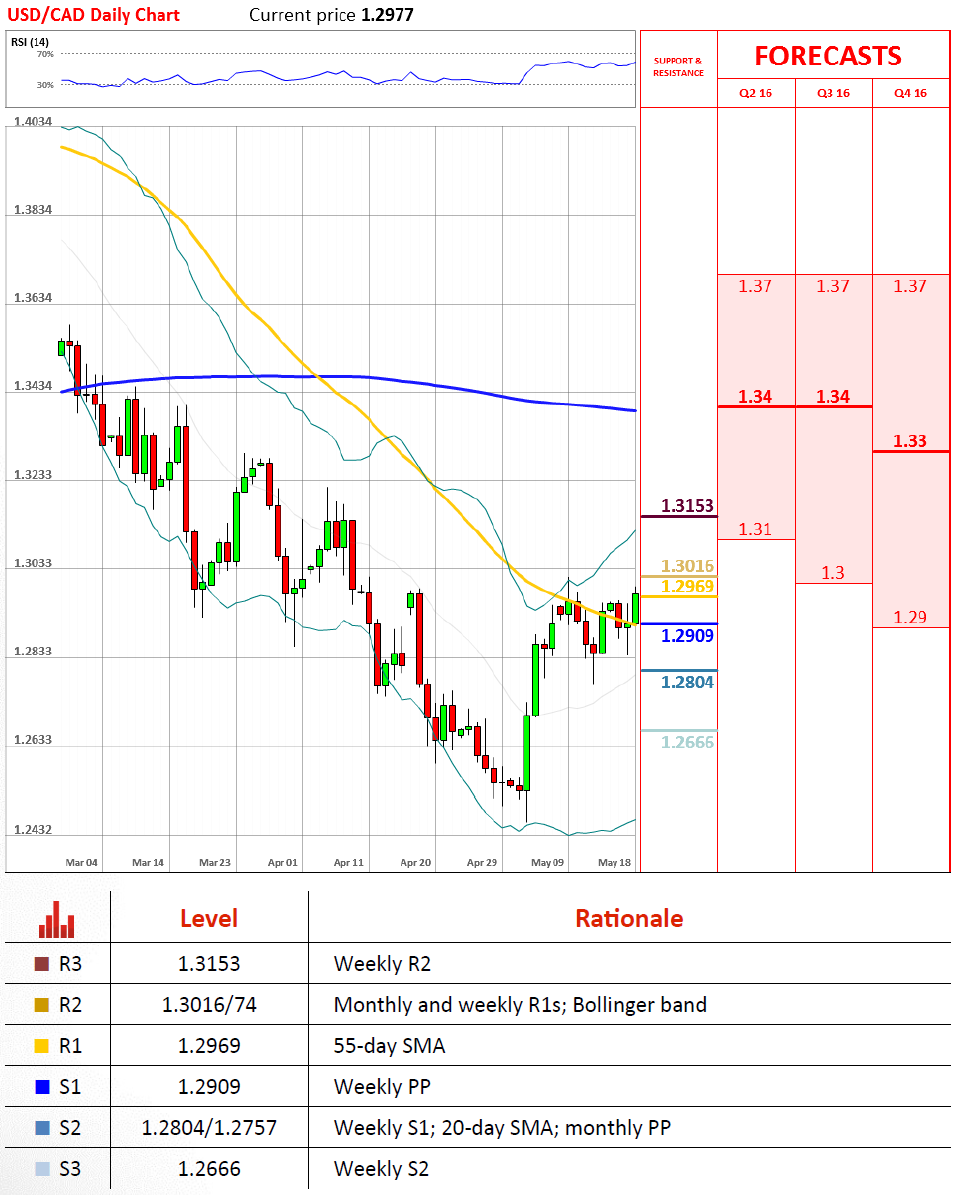Click the 1.2804/1.2757 level cell
Viewport: 962px width, 1195px height.
point(209,1128)
